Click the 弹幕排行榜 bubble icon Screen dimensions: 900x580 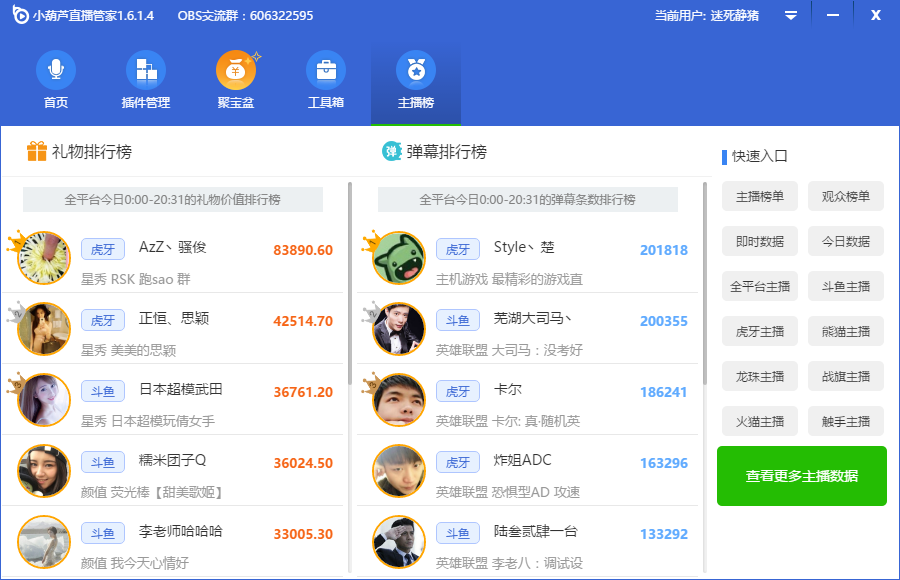click(392, 152)
